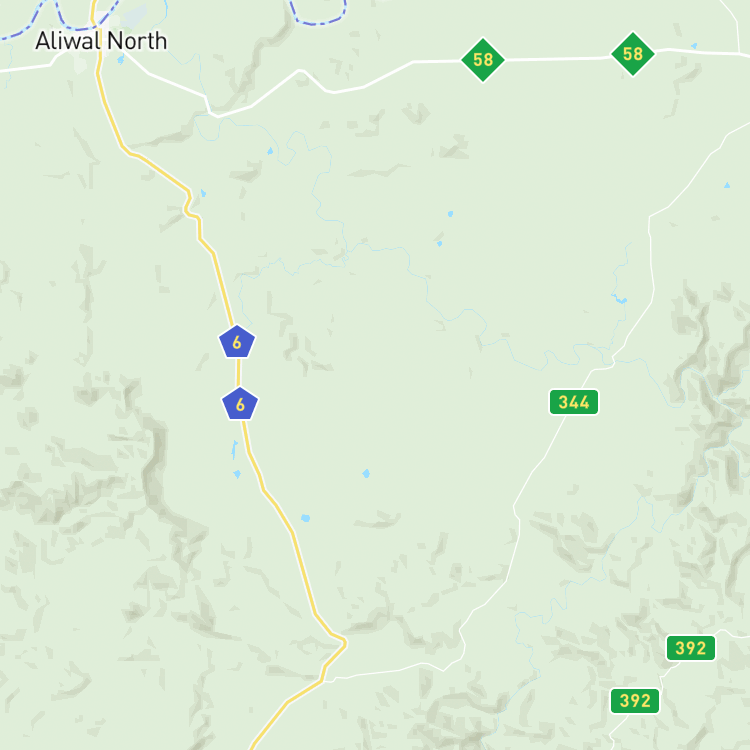Select the eastern route 58 diamond shield
Viewport: 750px width, 750px height.
(x=633, y=54)
